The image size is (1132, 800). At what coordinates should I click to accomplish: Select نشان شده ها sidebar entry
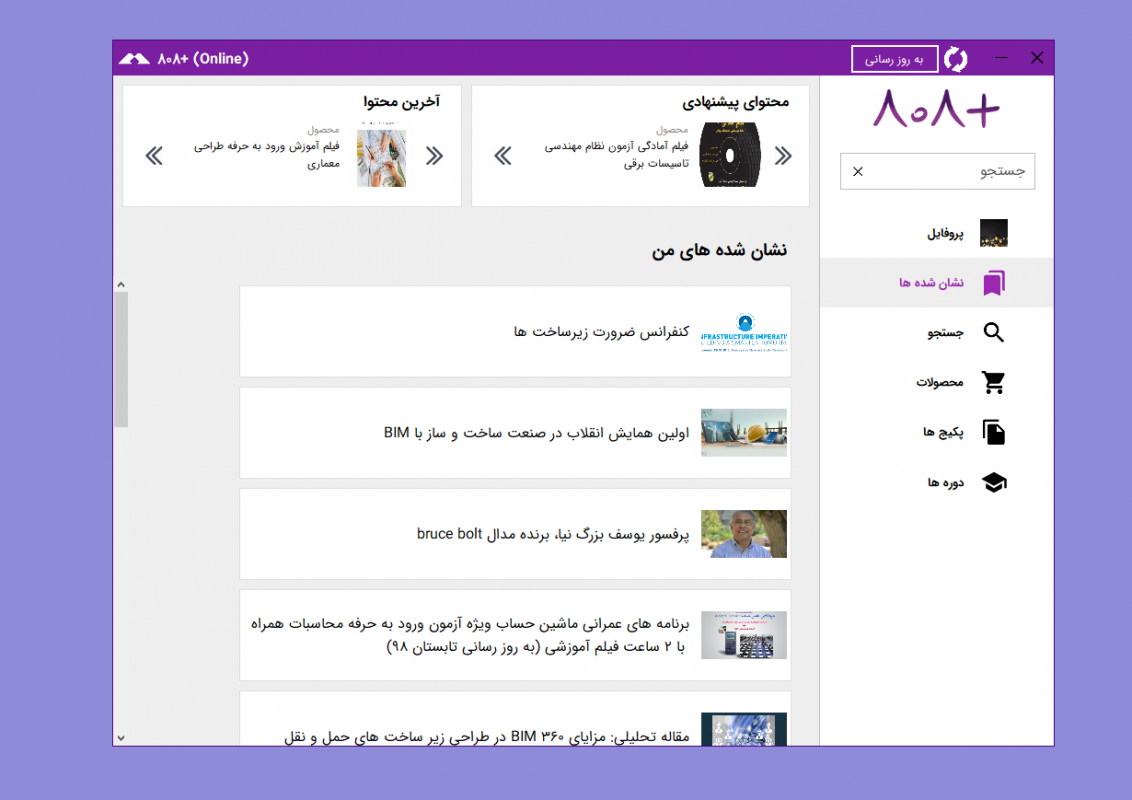[936, 283]
